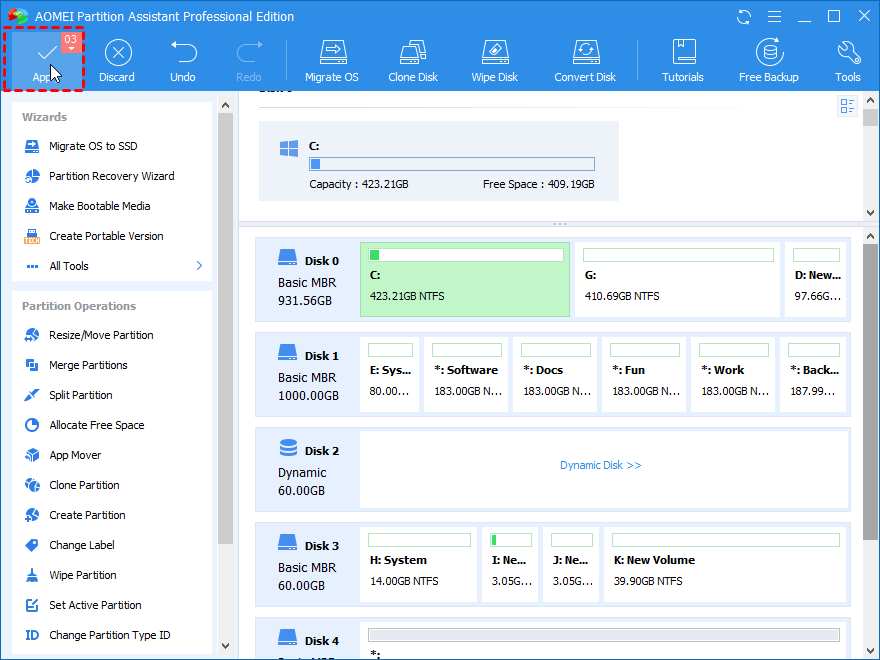
Task: Expand All Tools submenu arrow
Action: coord(199,266)
